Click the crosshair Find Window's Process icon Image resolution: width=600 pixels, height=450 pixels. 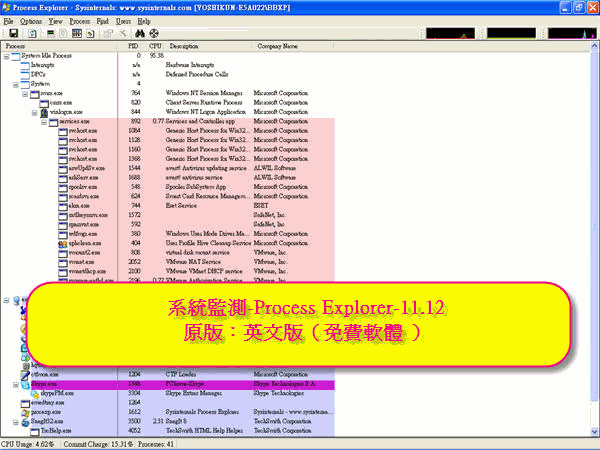153,33
